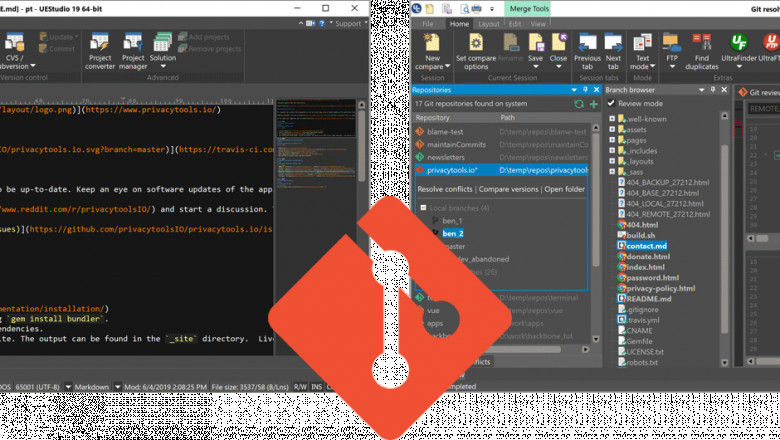Close the Branch browser panel
The image size is (780, 440).
pyautogui.click(x=724, y=89)
